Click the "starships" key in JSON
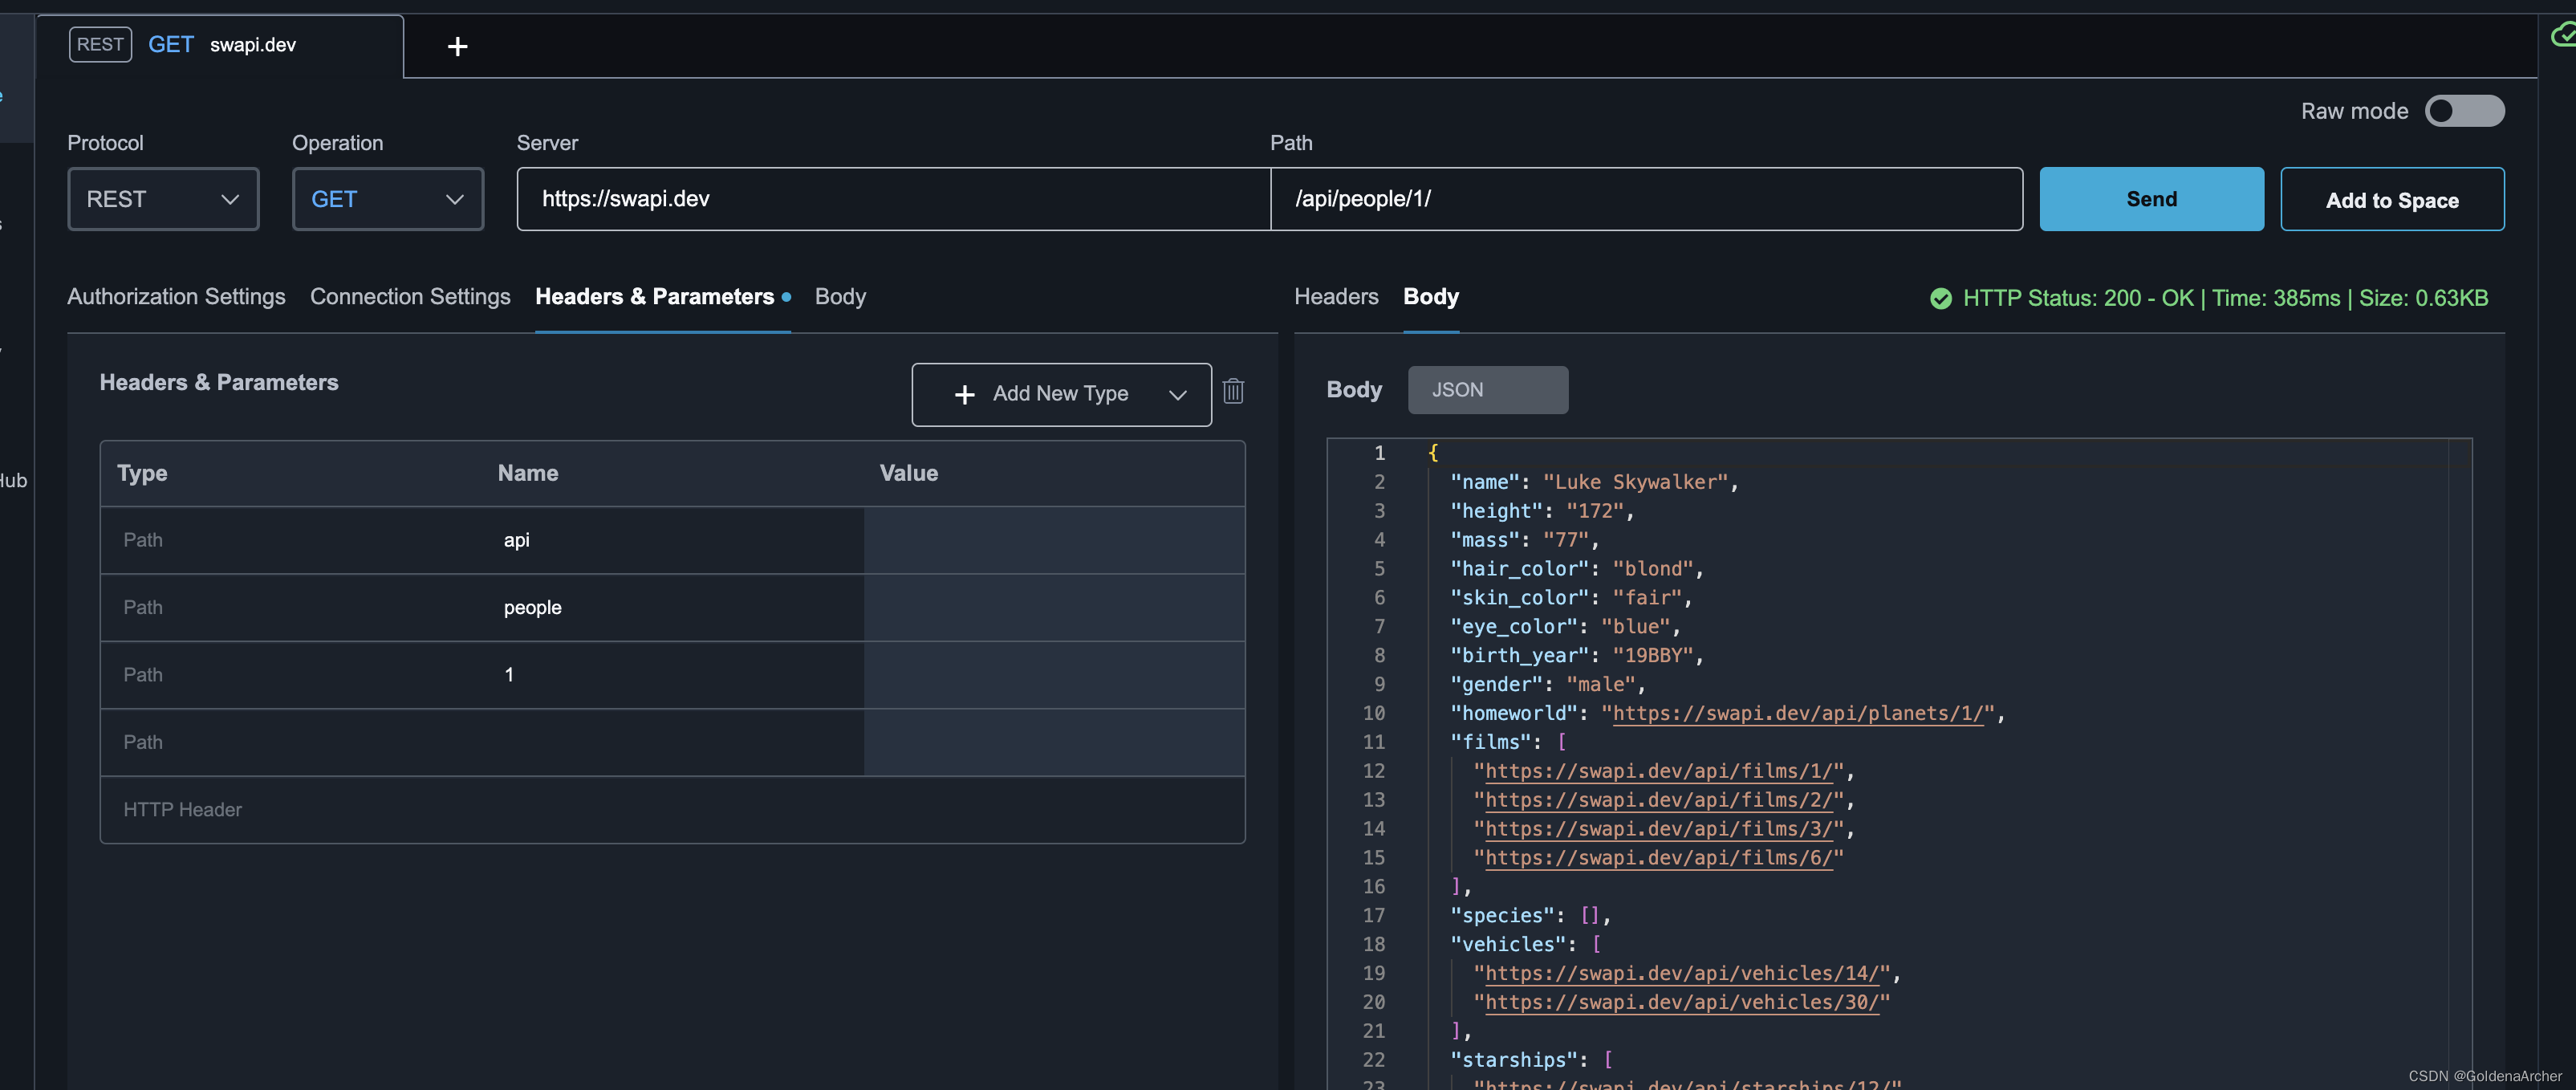 click(x=1514, y=1060)
